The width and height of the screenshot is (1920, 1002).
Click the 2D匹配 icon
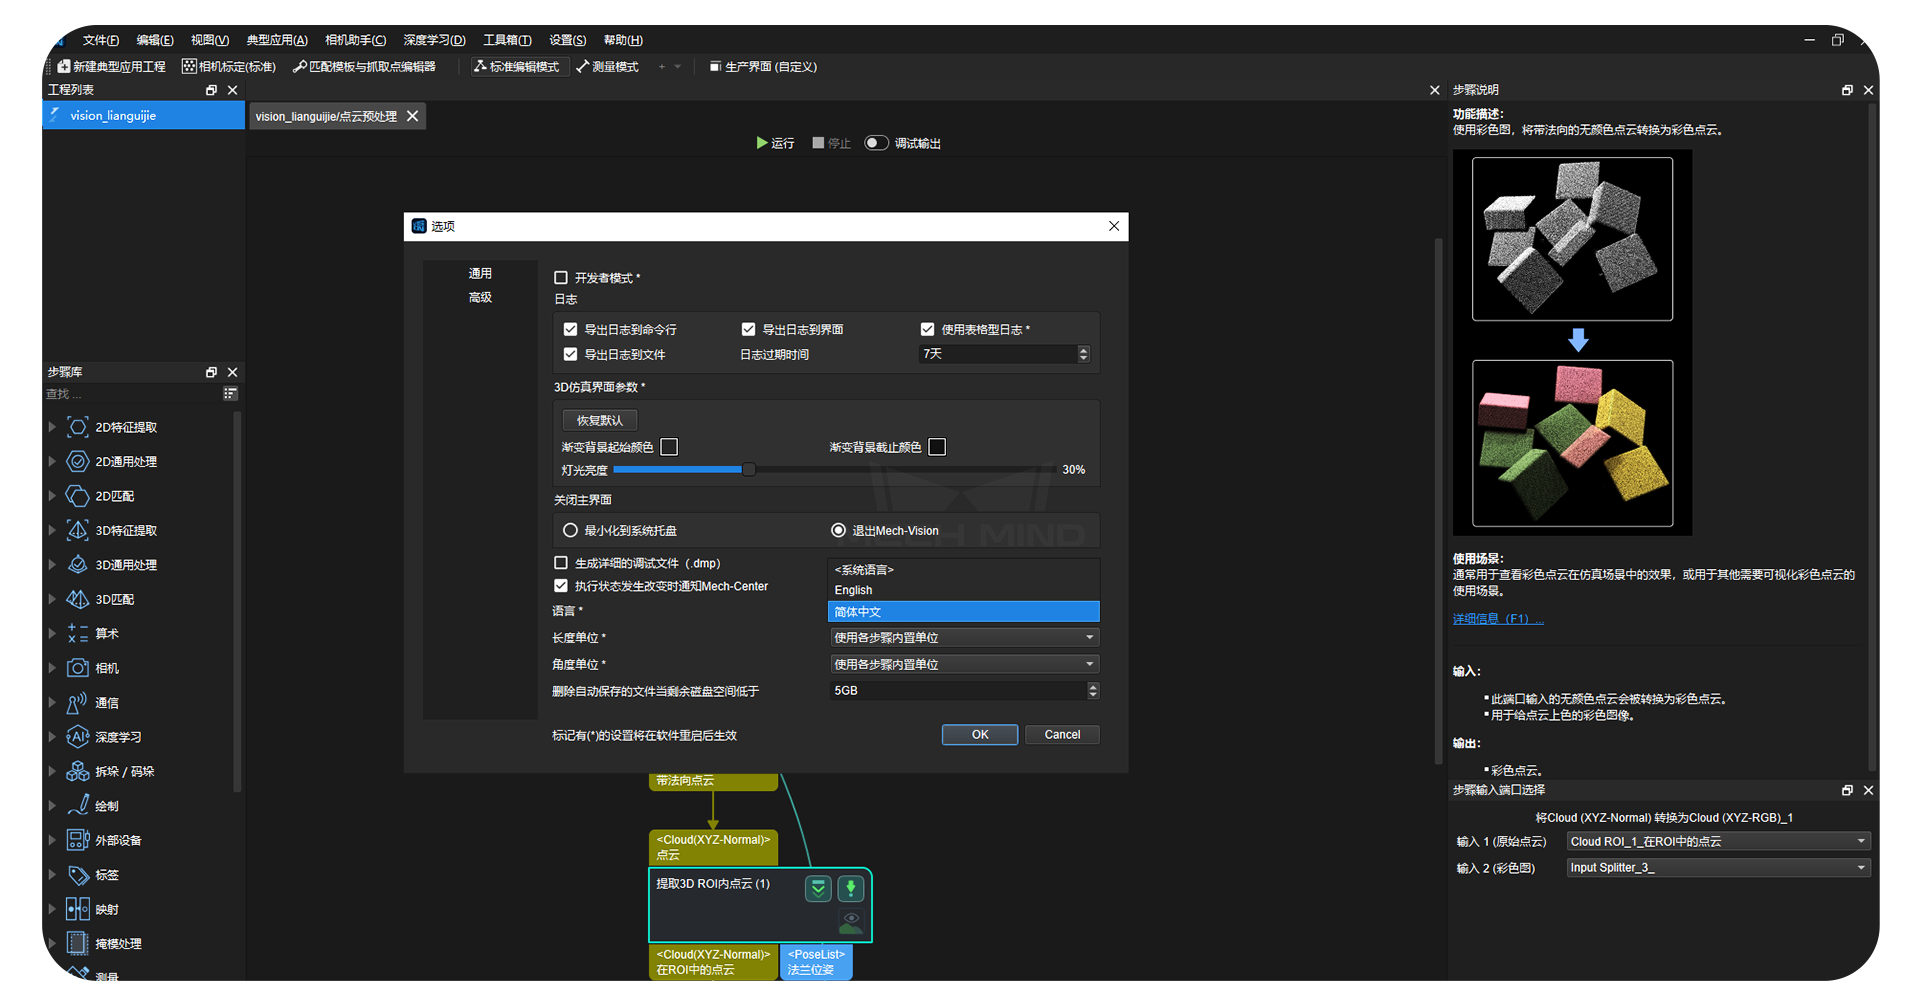click(x=77, y=496)
